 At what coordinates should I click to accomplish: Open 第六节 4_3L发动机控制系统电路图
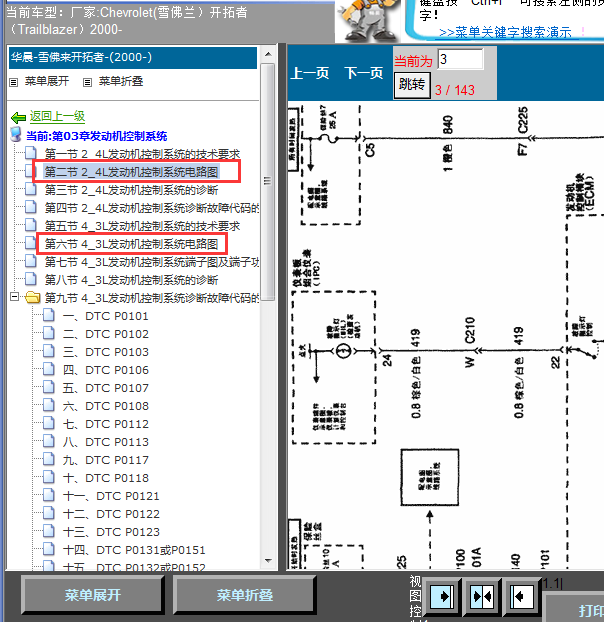(x=131, y=244)
